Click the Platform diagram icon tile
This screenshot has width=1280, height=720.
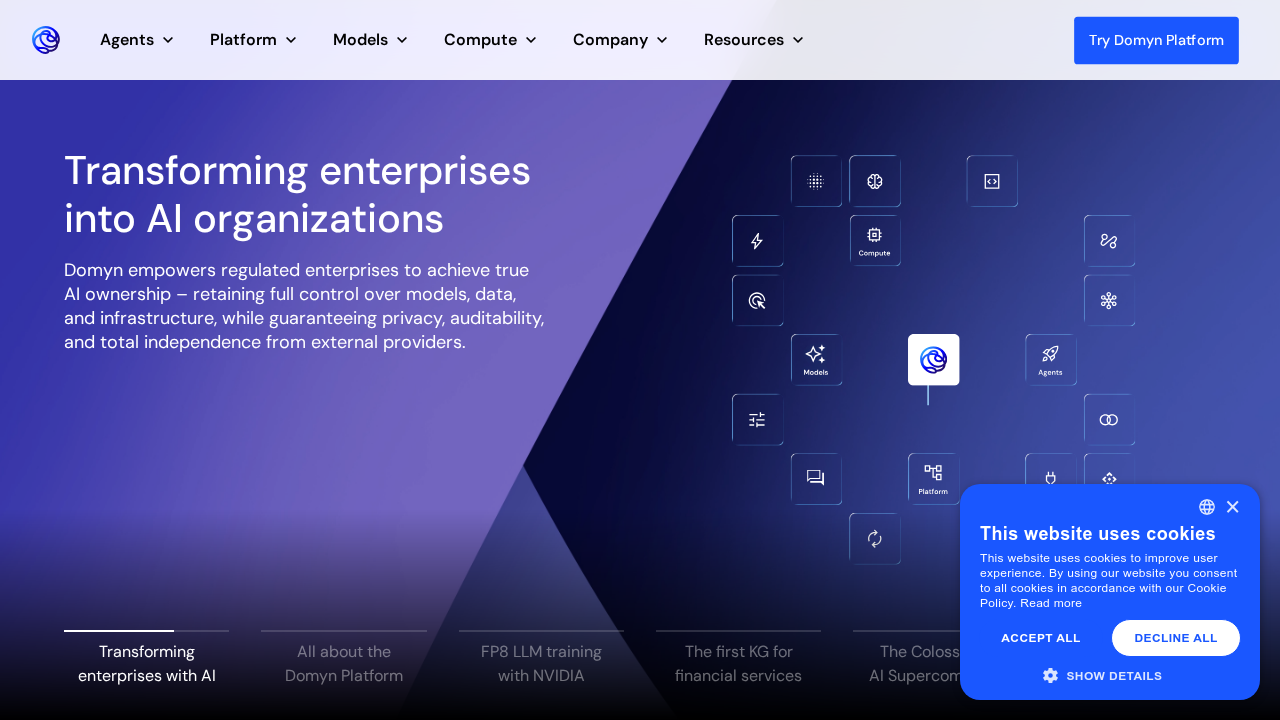933,478
